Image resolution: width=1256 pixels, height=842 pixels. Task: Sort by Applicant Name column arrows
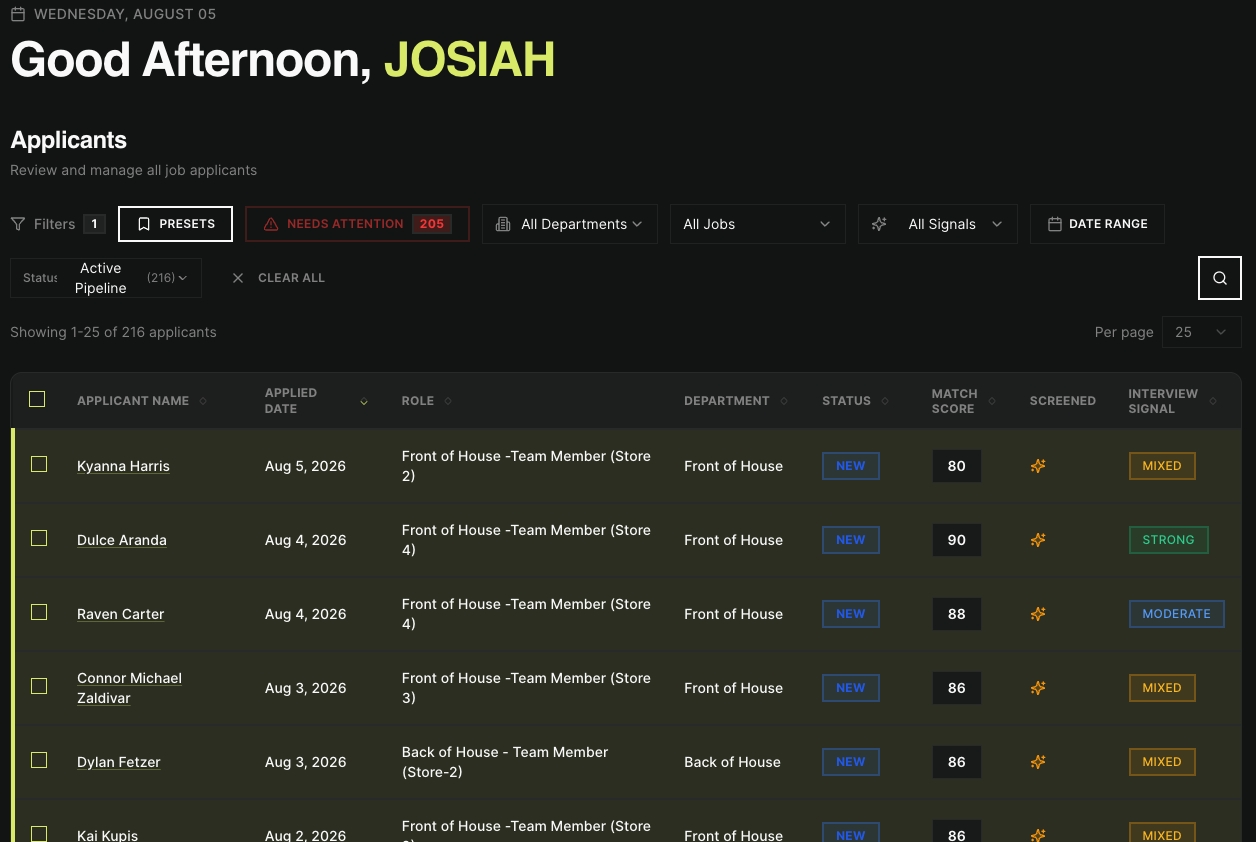click(x=203, y=401)
